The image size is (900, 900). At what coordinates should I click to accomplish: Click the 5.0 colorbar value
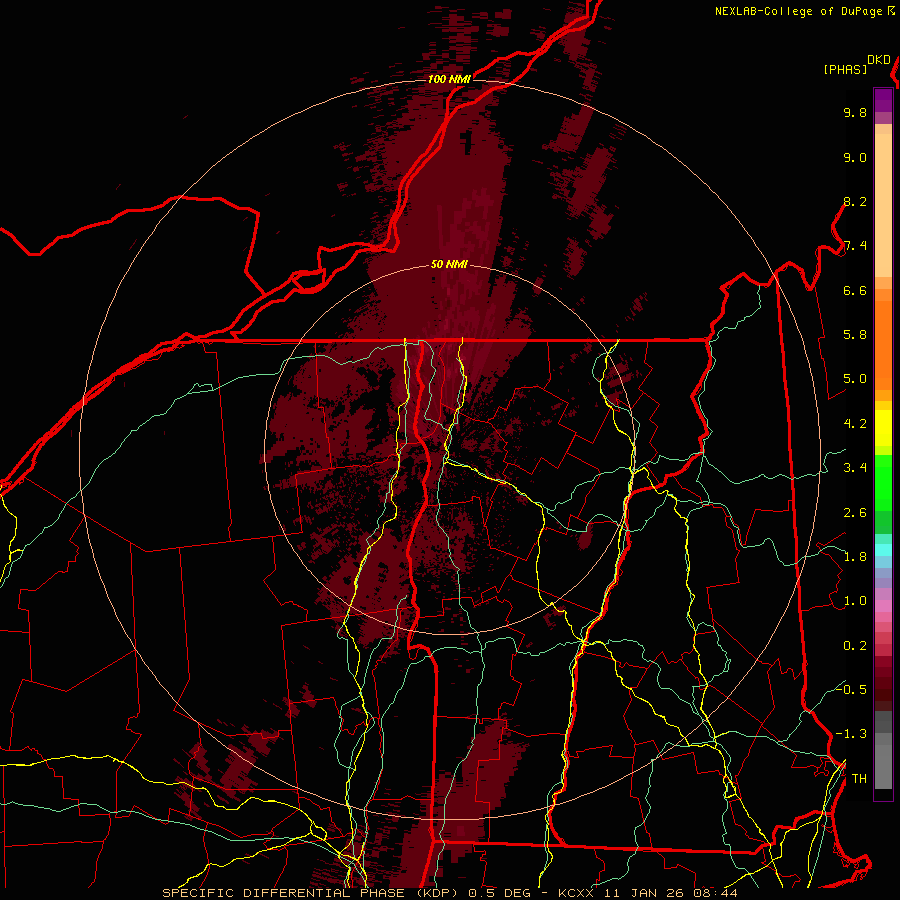click(x=855, y=379)
